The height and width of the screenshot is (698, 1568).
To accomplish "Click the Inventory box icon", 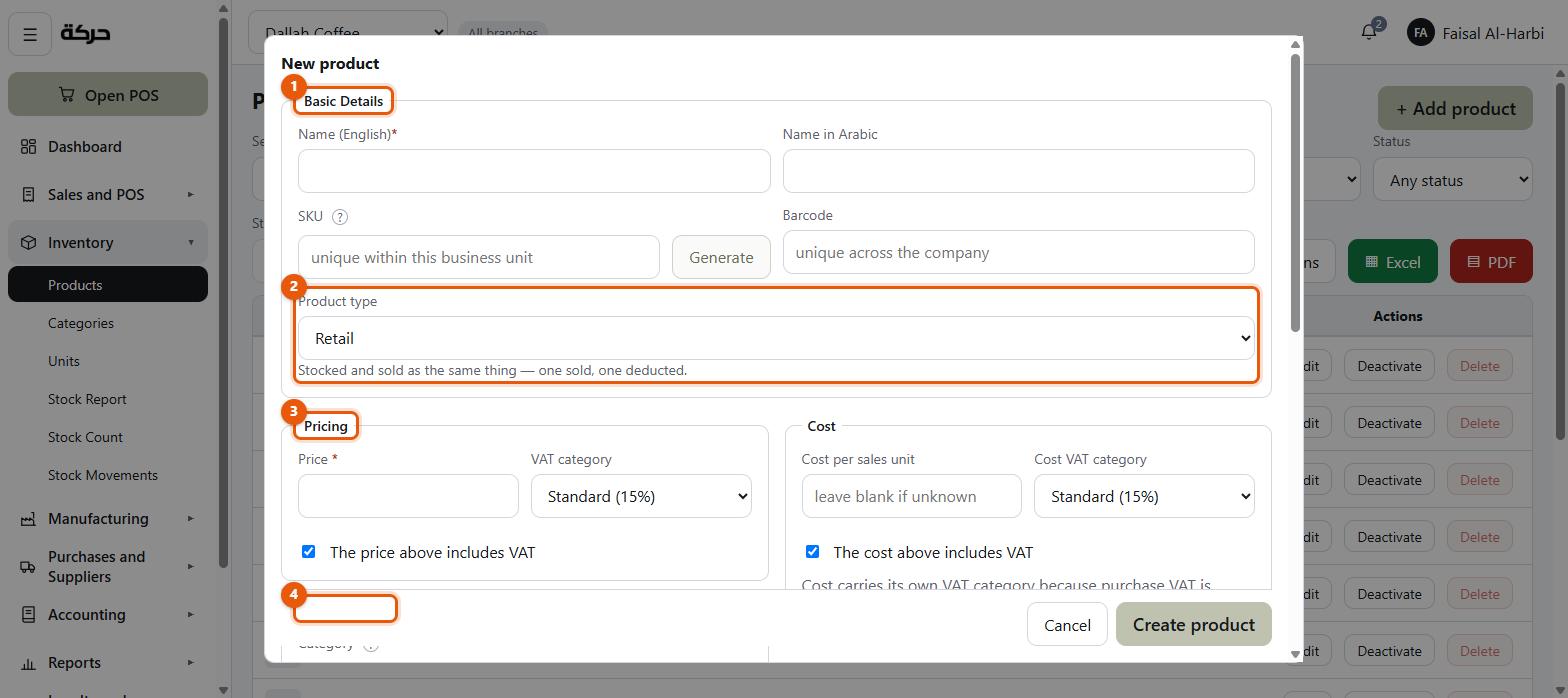I will [28, 243].
